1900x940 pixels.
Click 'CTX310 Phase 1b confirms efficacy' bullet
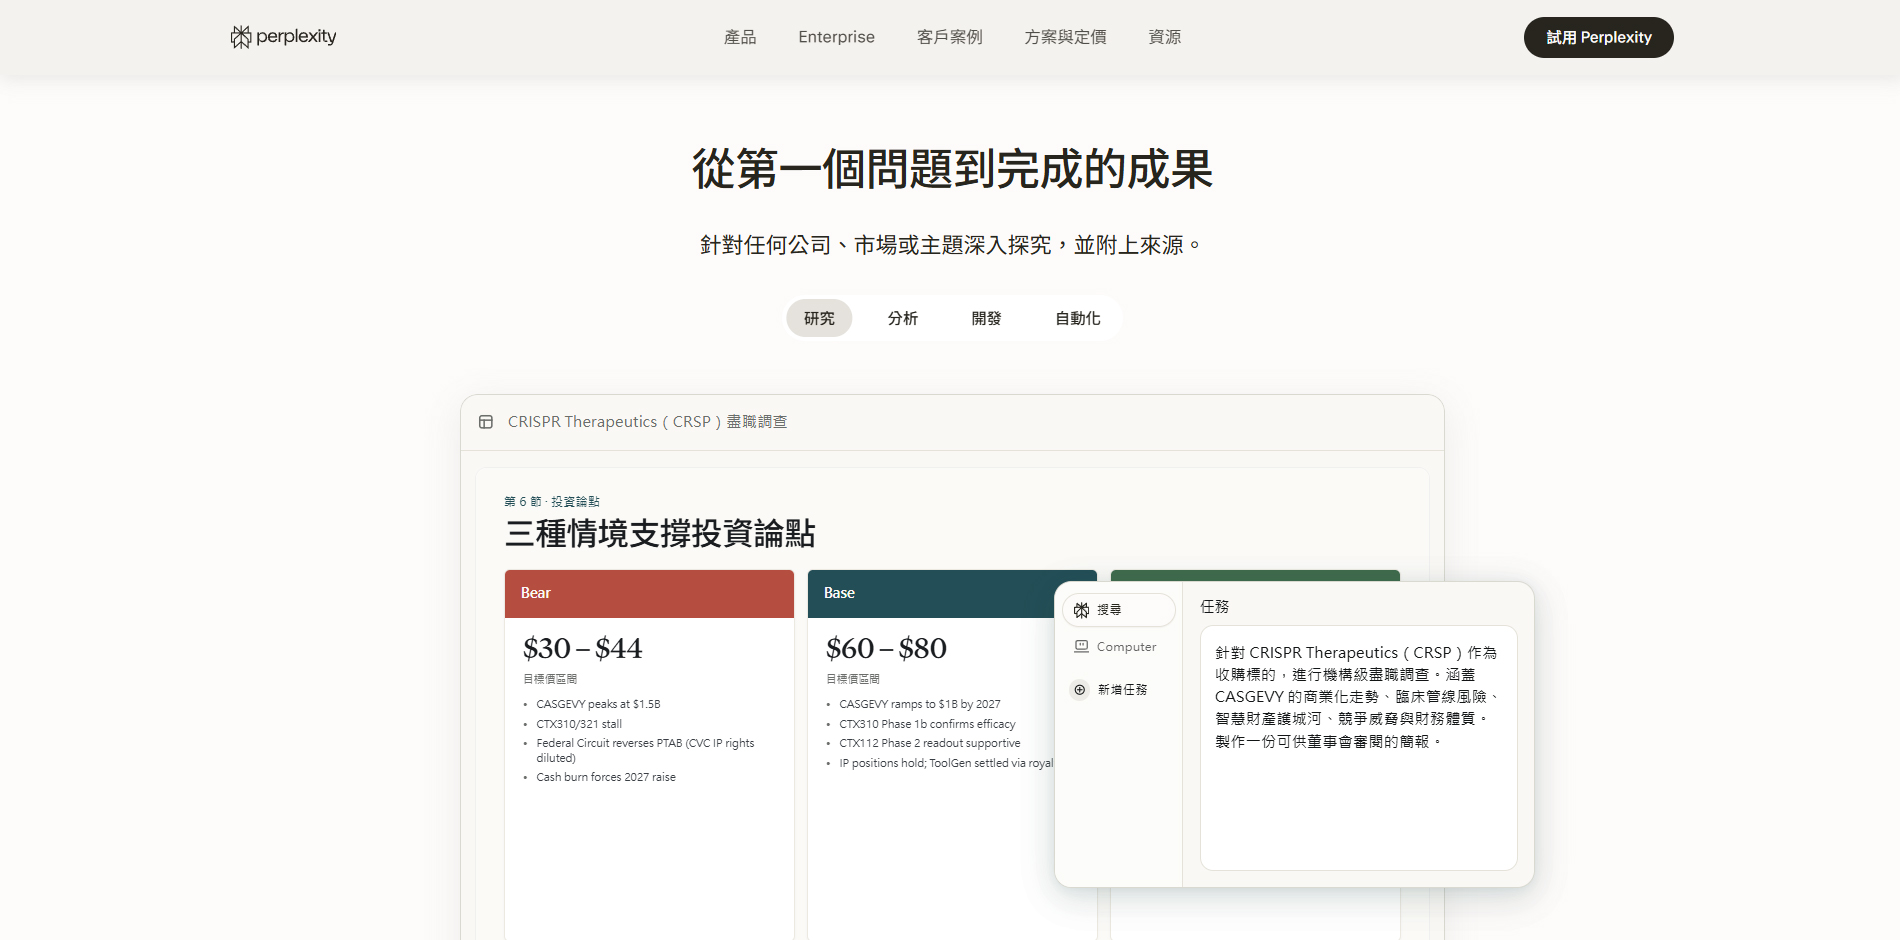(927, 724)
